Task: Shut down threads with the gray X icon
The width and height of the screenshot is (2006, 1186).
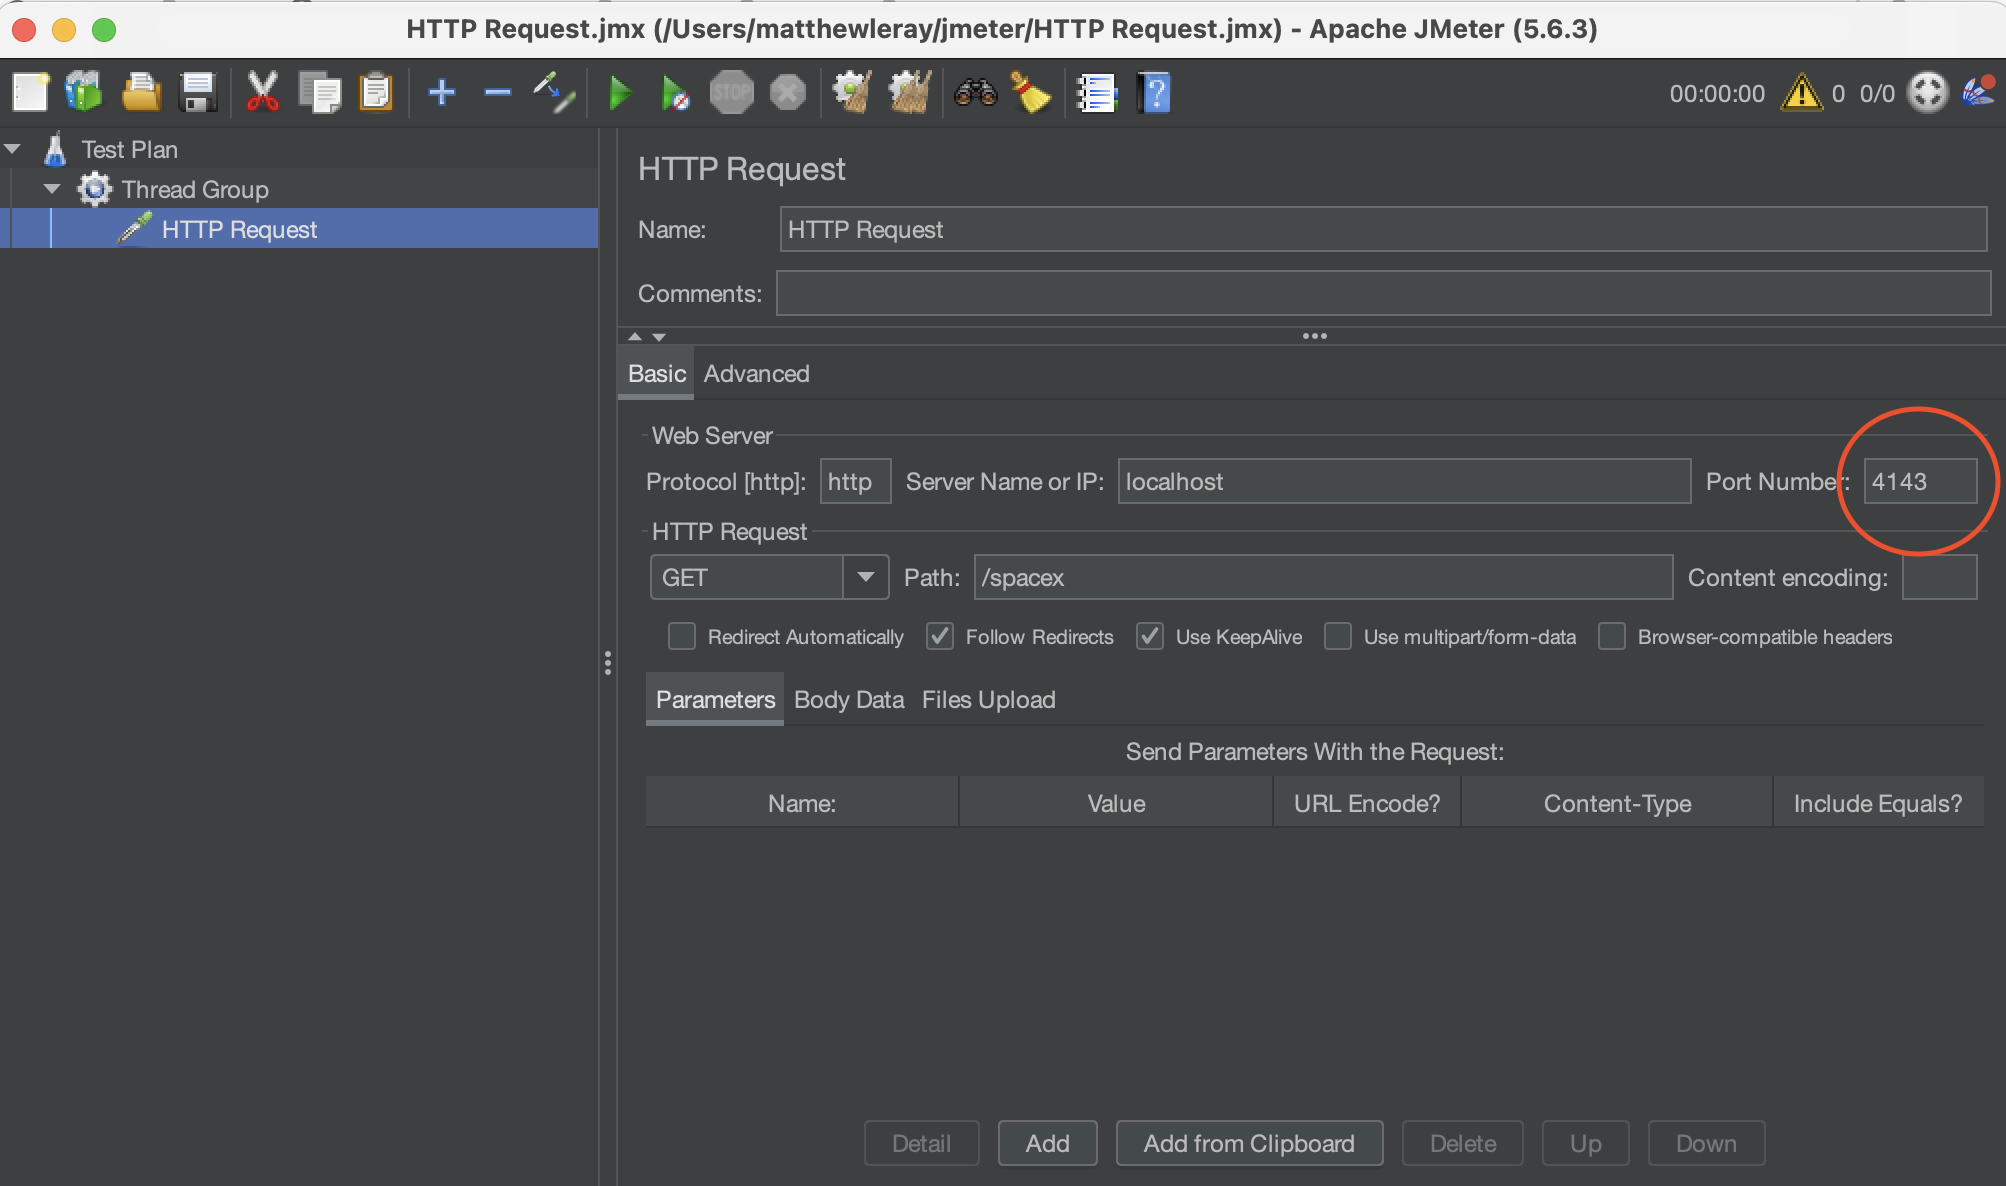Action: pos(788,93)
